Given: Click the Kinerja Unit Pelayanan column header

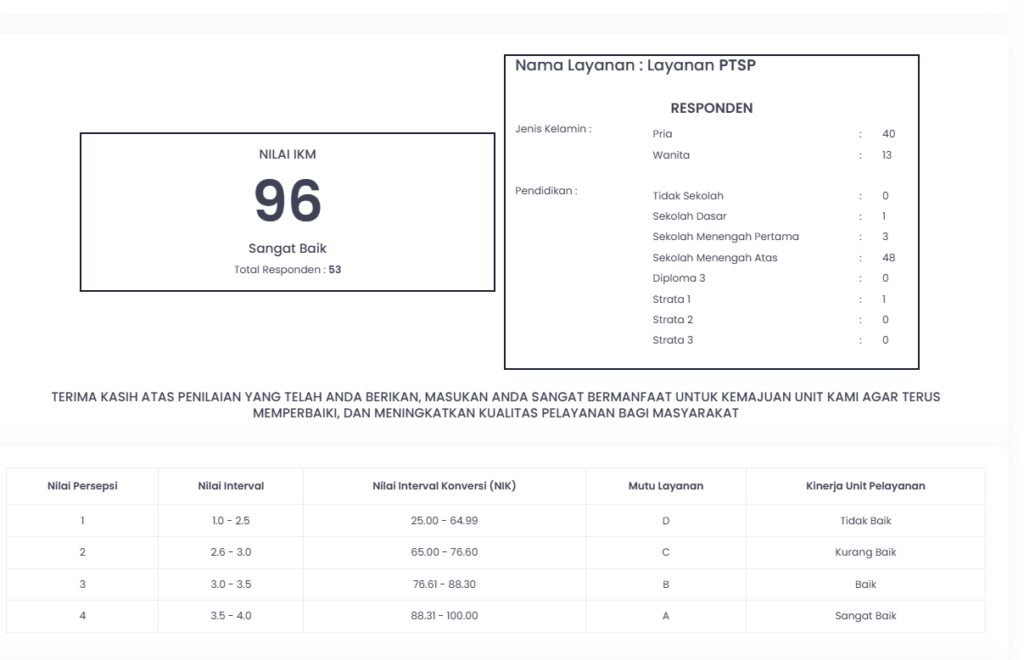Looking at the screenshot, I should 865,486.
